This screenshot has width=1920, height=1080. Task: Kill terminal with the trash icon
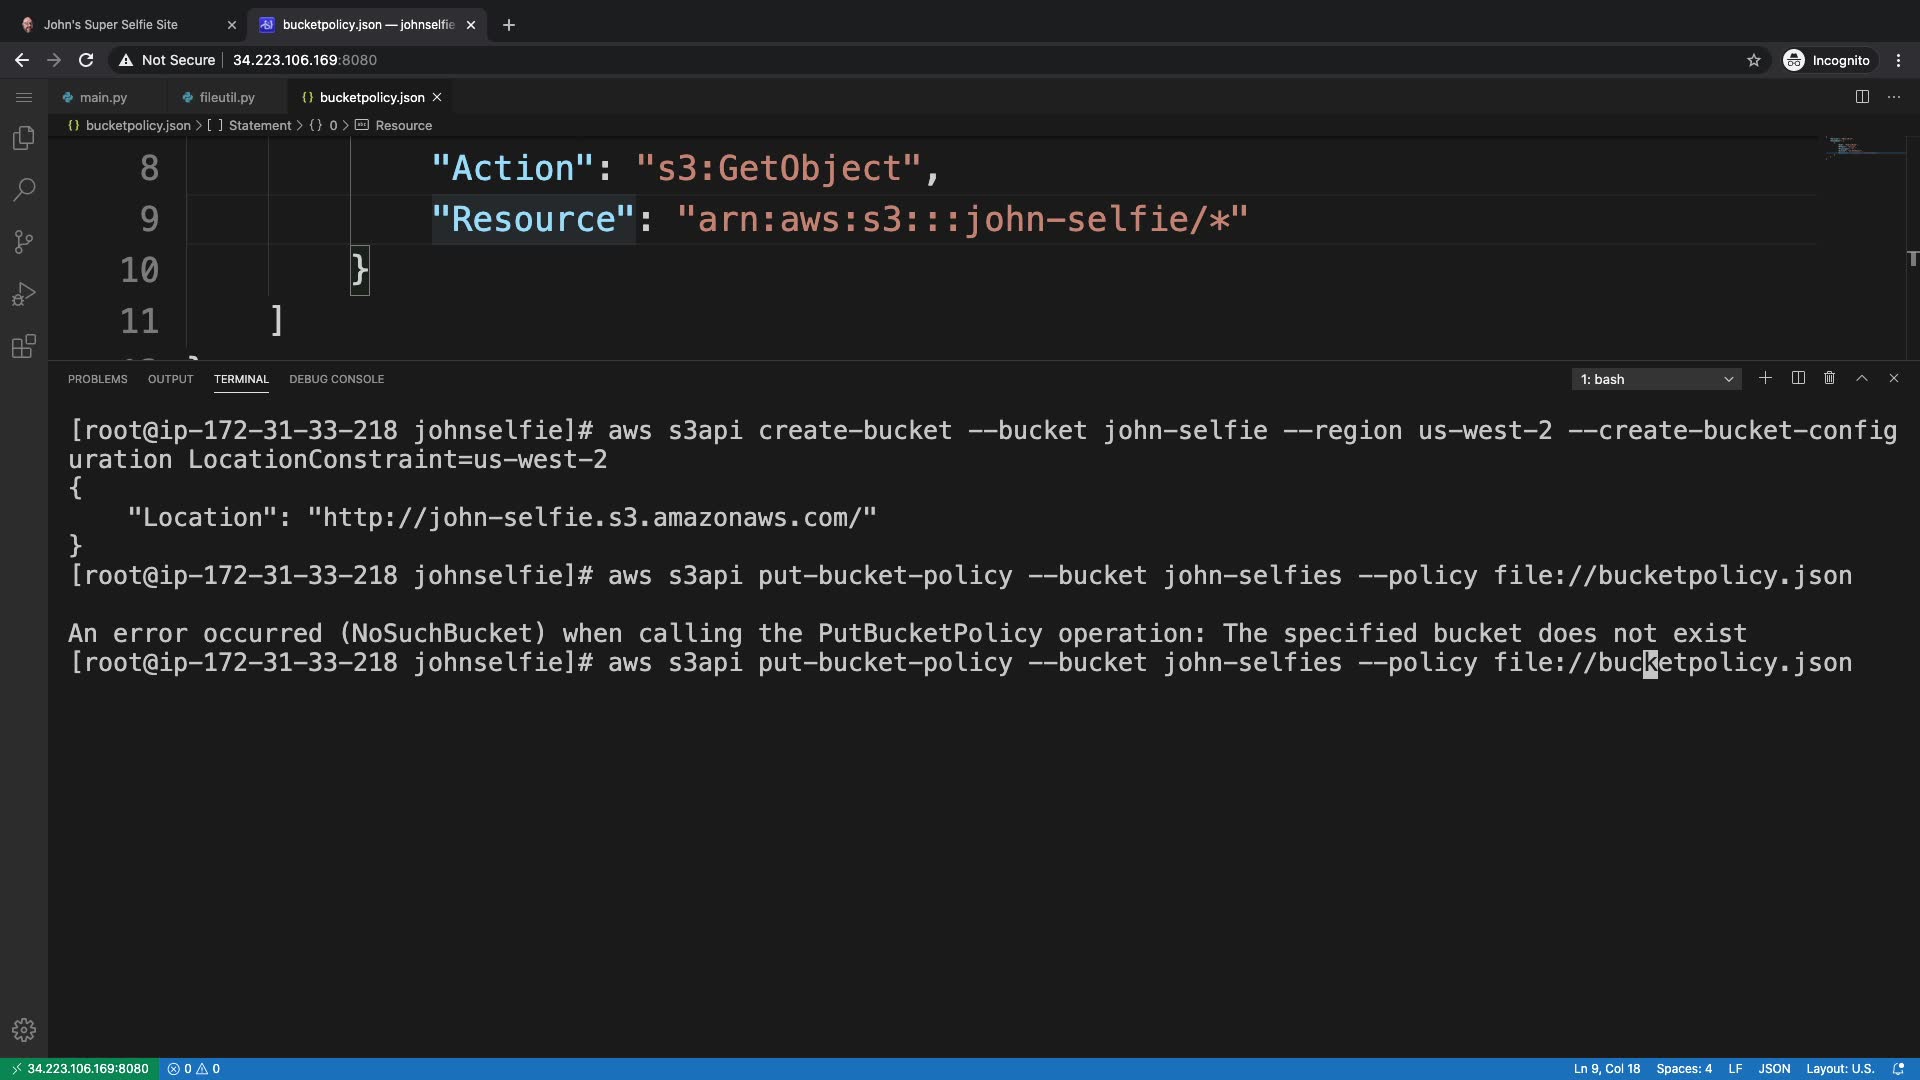[x=1829, y=378]
